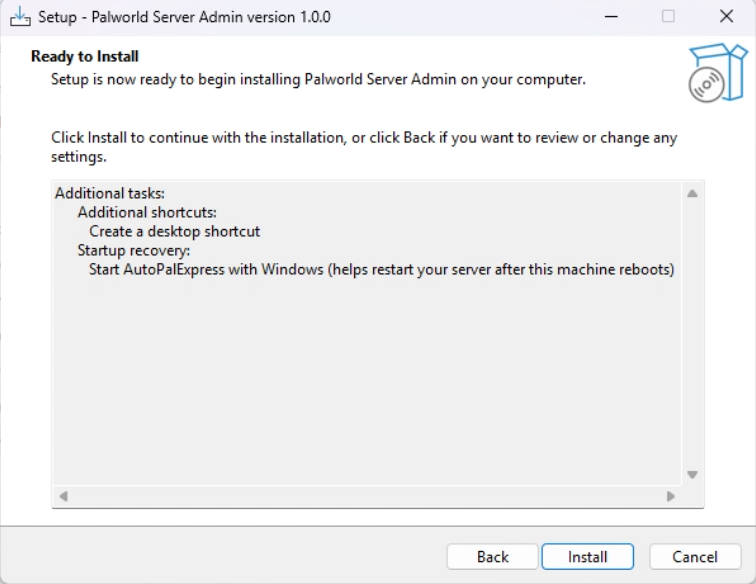
Task: Go Back to previous setup page
Action: coord(492,557)
